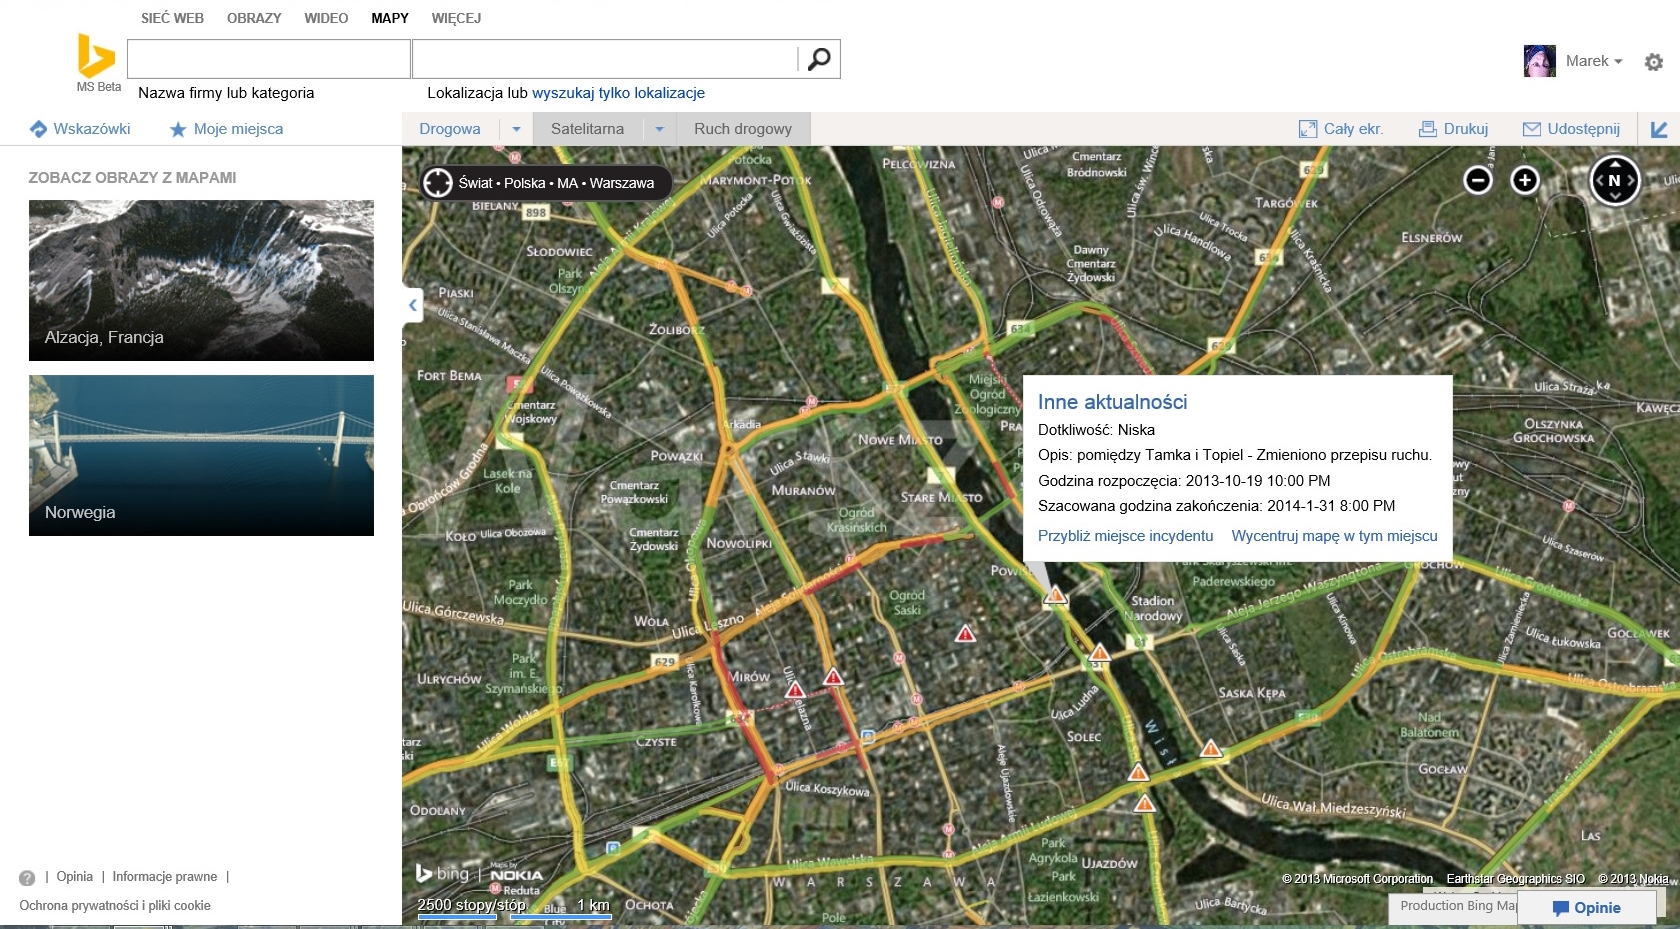Click the help question mark icon
1680x929 pixels.
(x=27, y=878)
